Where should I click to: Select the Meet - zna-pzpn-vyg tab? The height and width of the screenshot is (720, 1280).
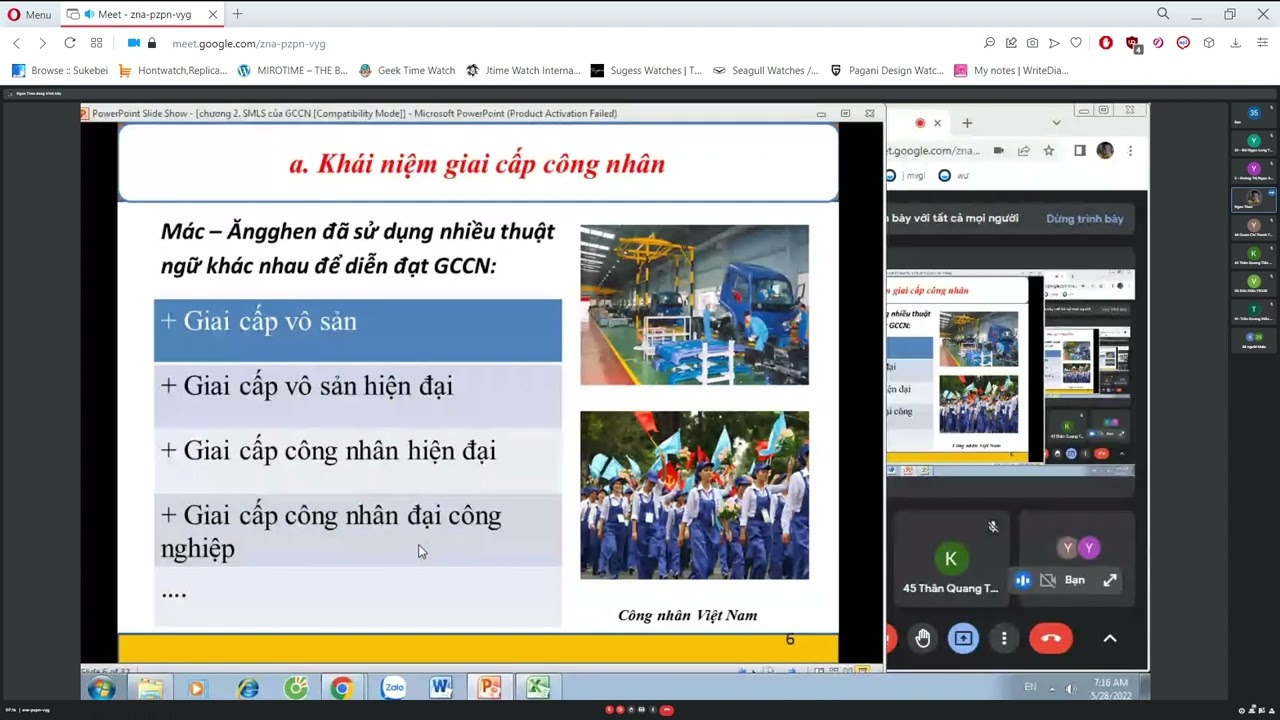(x=143, y=15)
